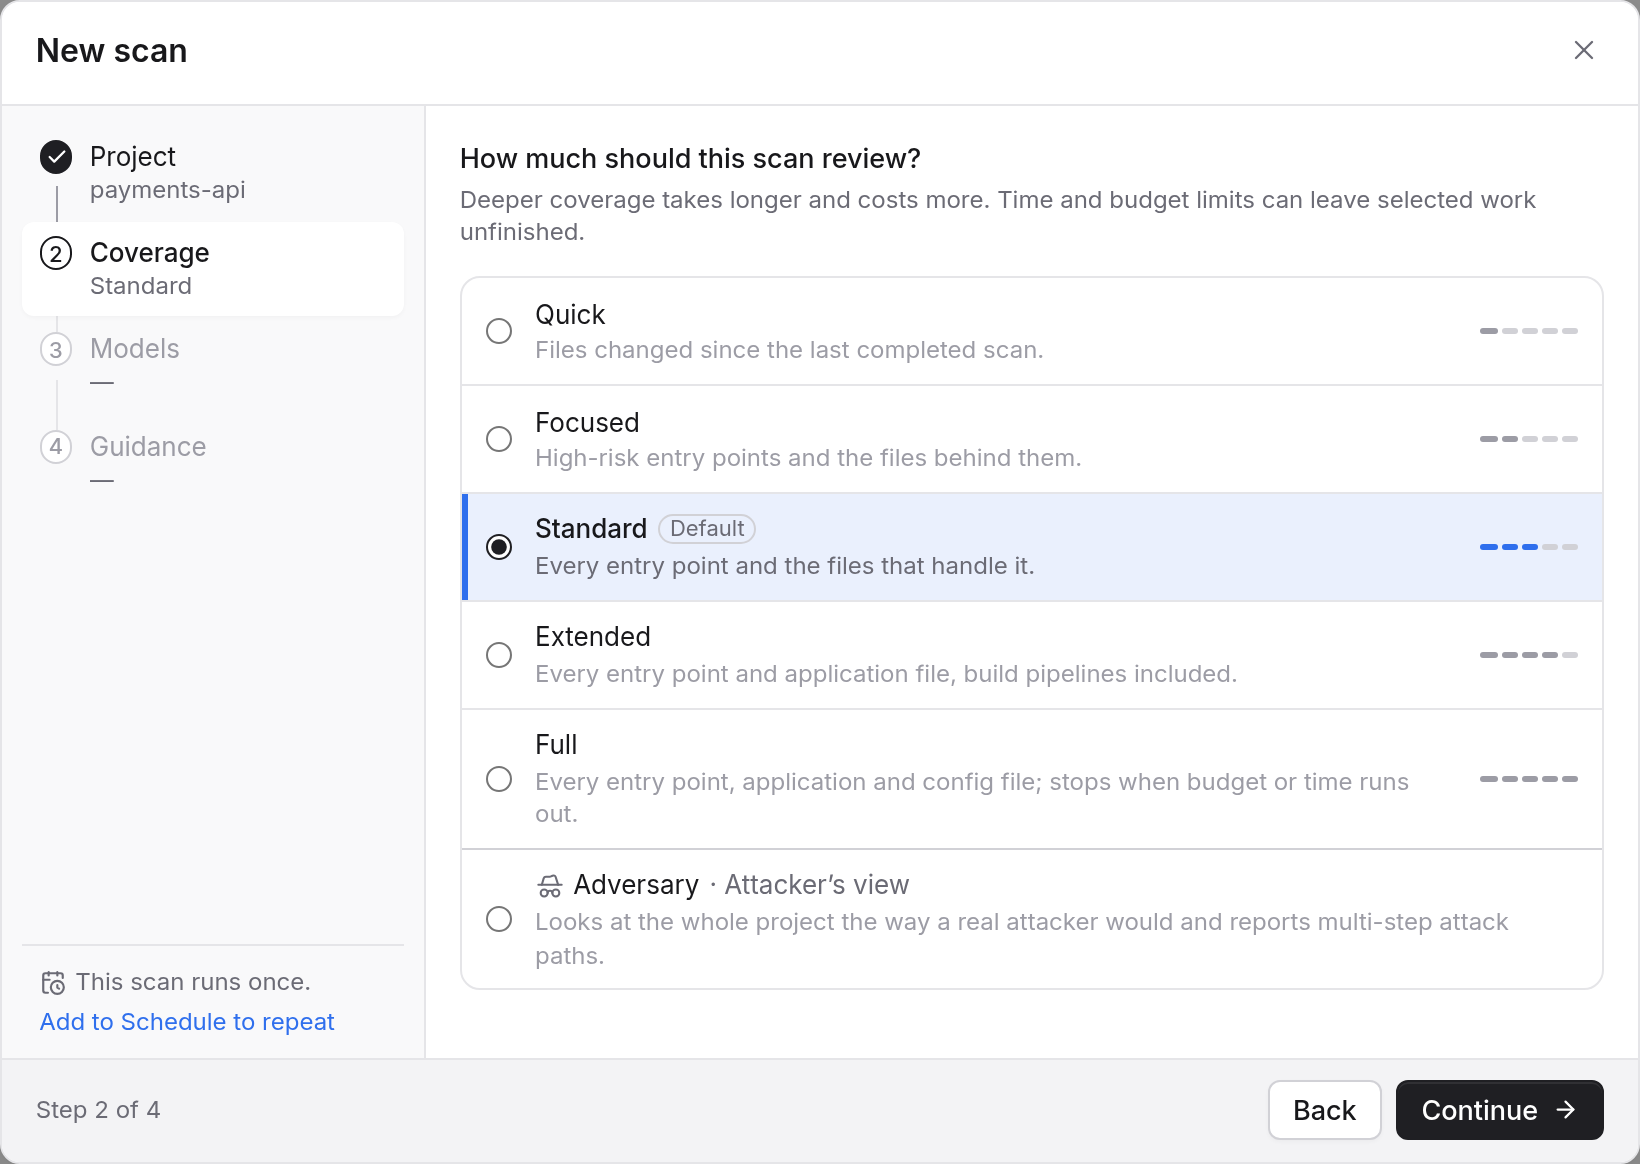The image size is (1640, 1164).
Task: Select the Adversary radio button
Action: tap(499, 919)
